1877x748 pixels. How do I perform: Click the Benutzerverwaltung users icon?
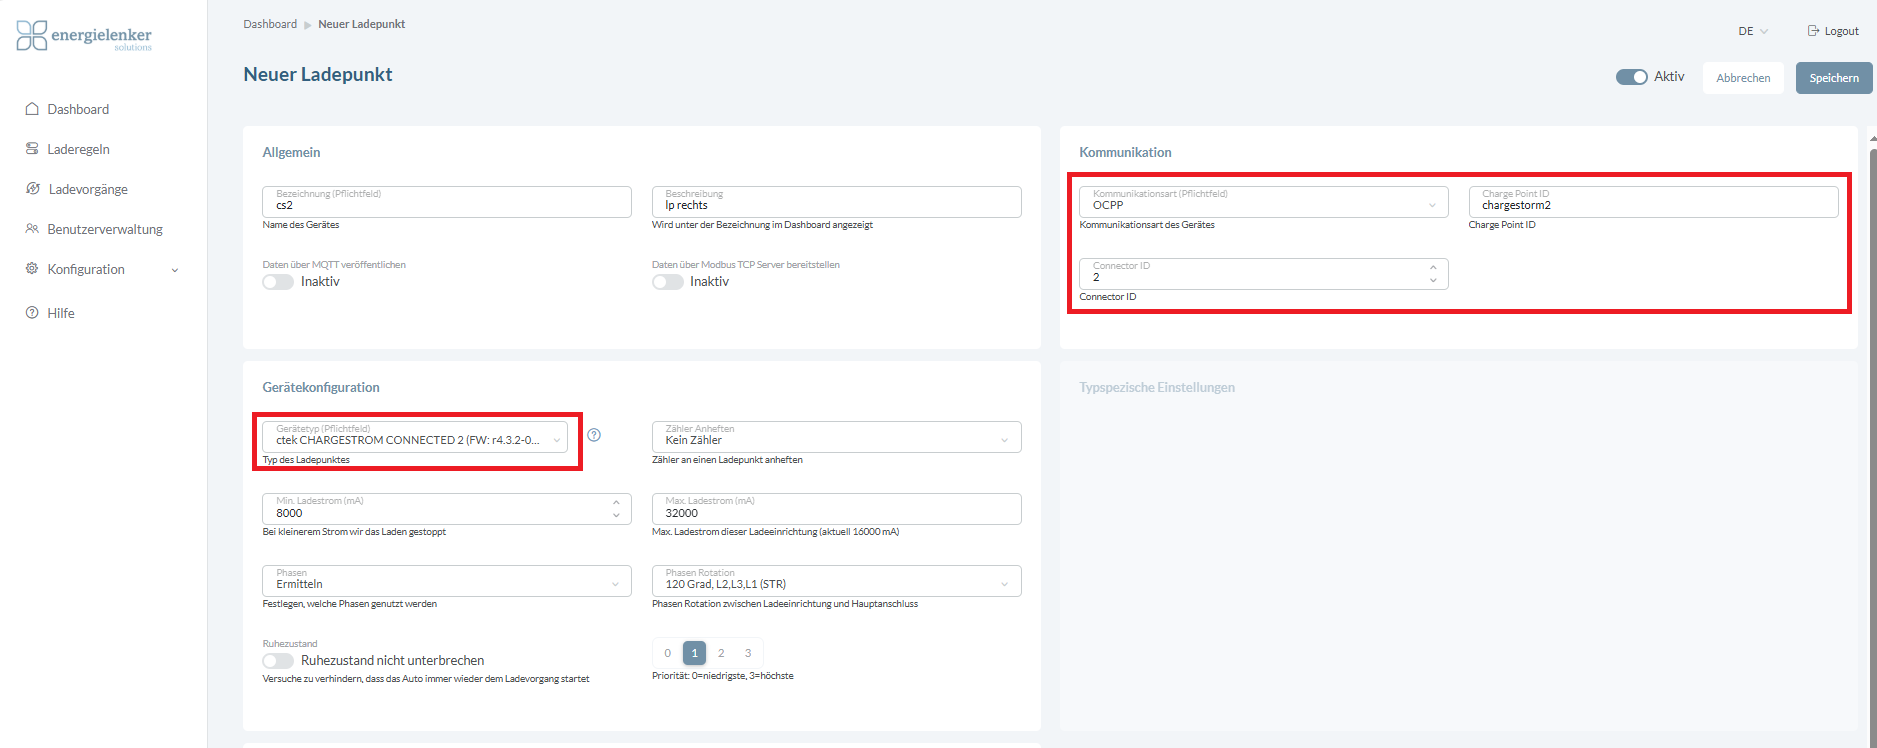(x=32, y=229)
